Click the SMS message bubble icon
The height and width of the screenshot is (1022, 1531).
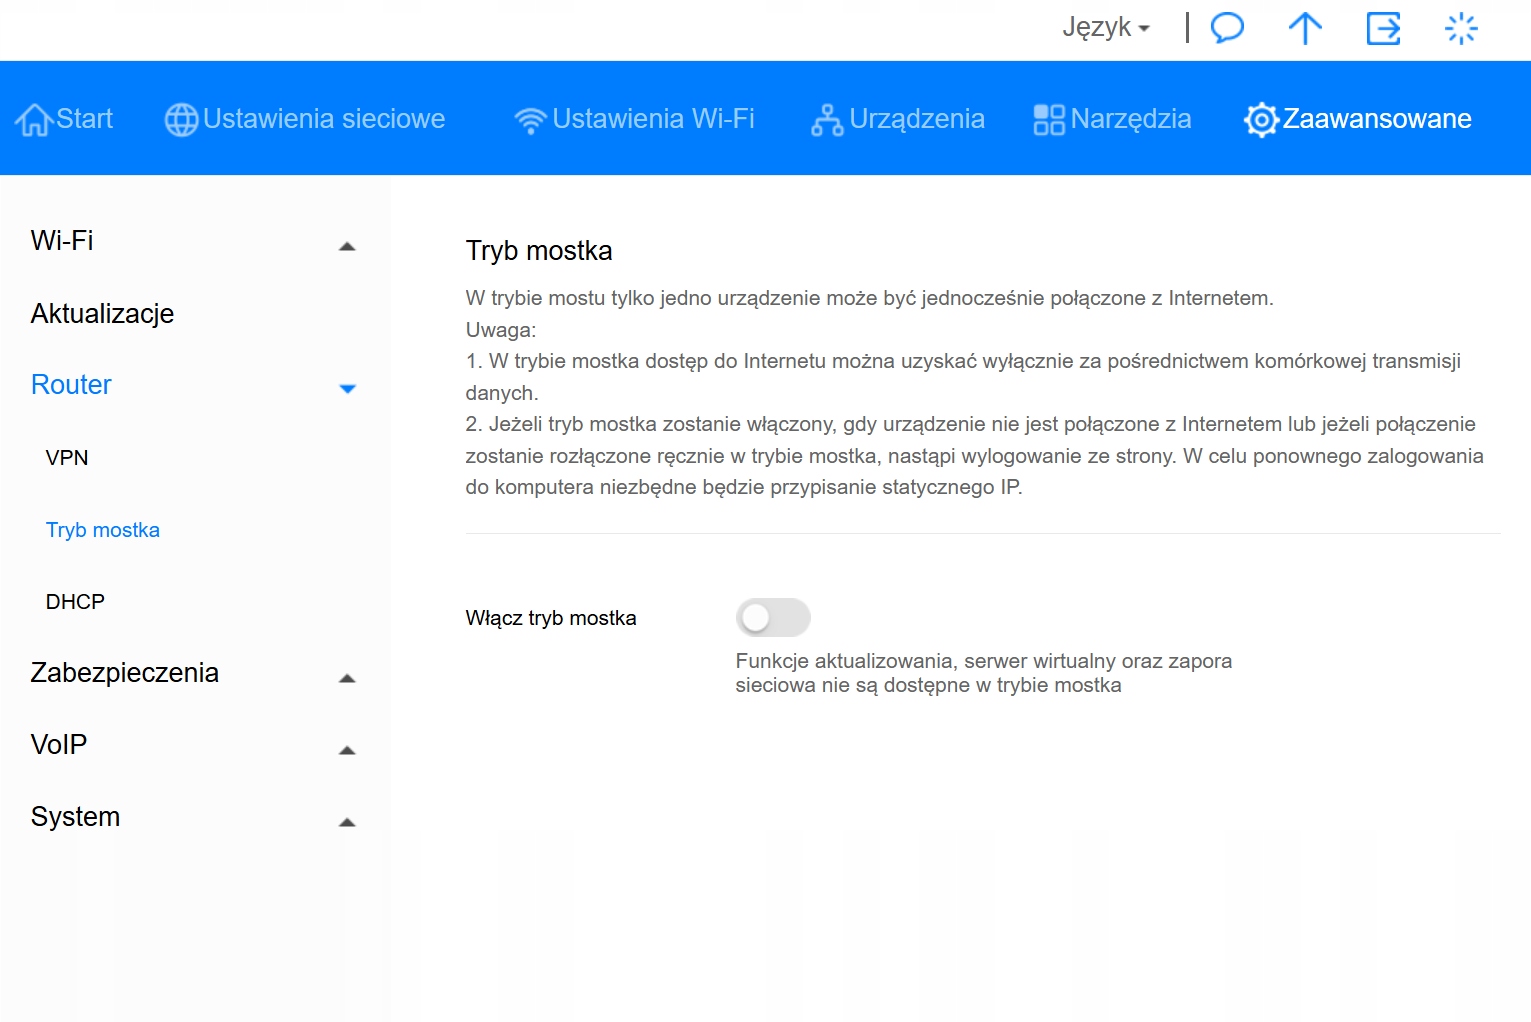coord(1227,28)
